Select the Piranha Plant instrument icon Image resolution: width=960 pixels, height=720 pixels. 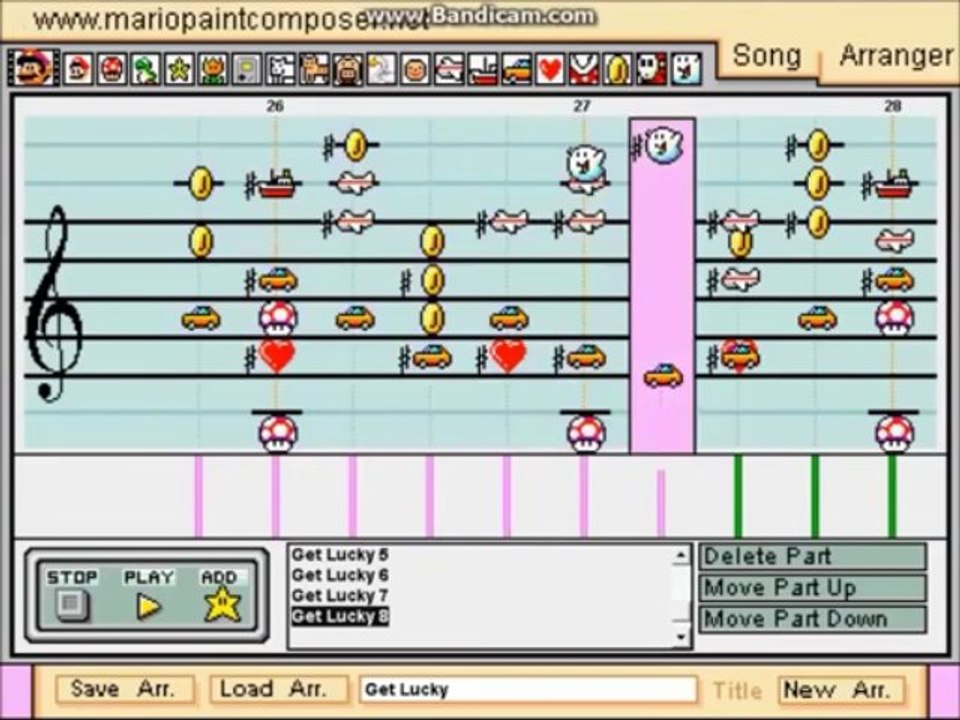[x=583, y=69]
